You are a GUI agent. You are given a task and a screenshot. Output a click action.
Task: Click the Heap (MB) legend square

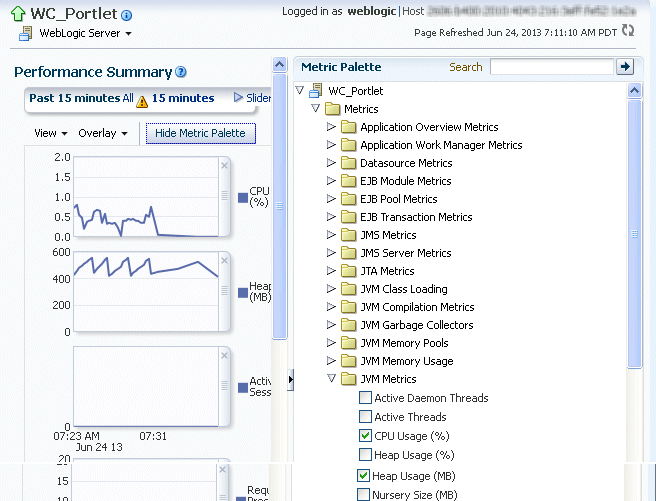point(243,293)
